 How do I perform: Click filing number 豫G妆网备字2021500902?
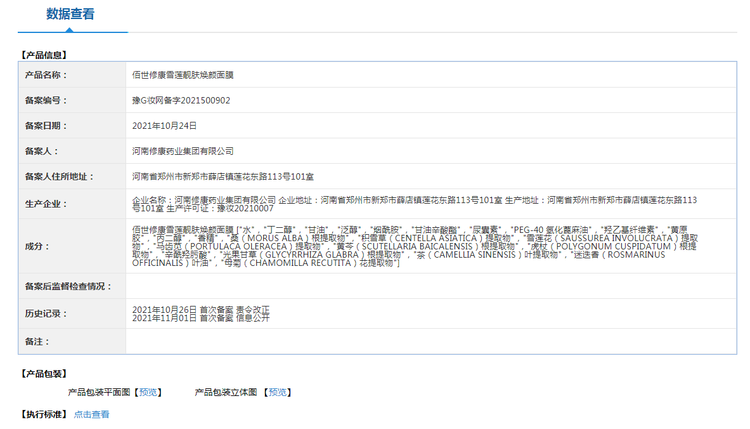click(x=181, y=101)
